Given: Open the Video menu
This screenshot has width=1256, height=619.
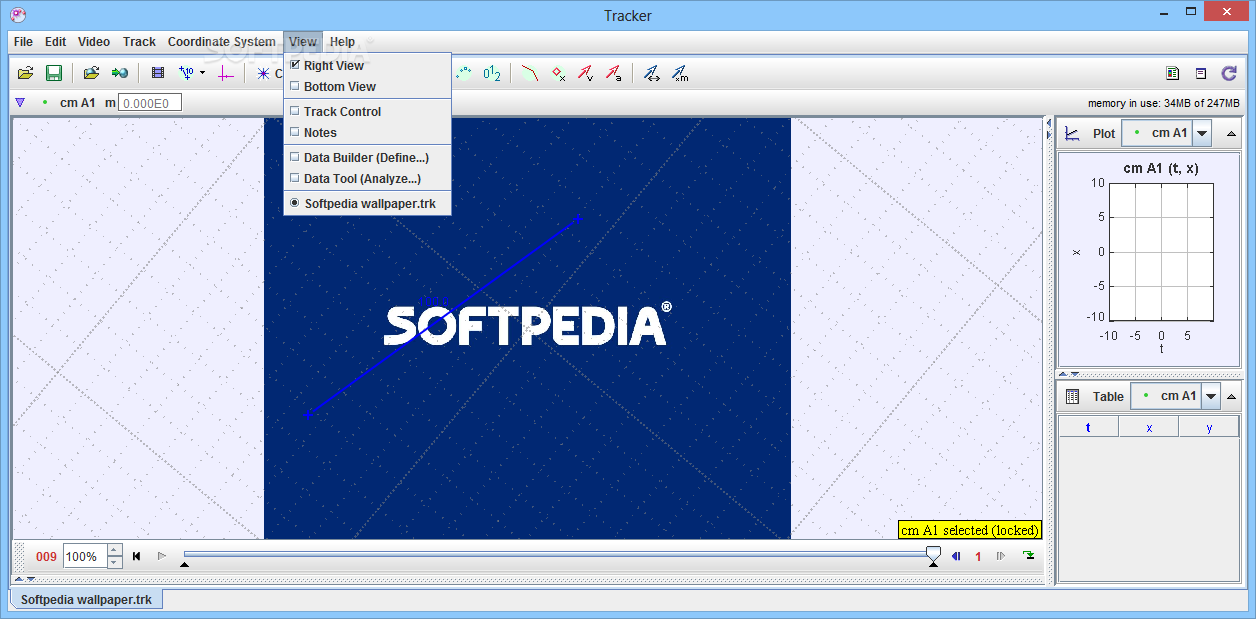Looking at the screenshot, I should [94, 42].
